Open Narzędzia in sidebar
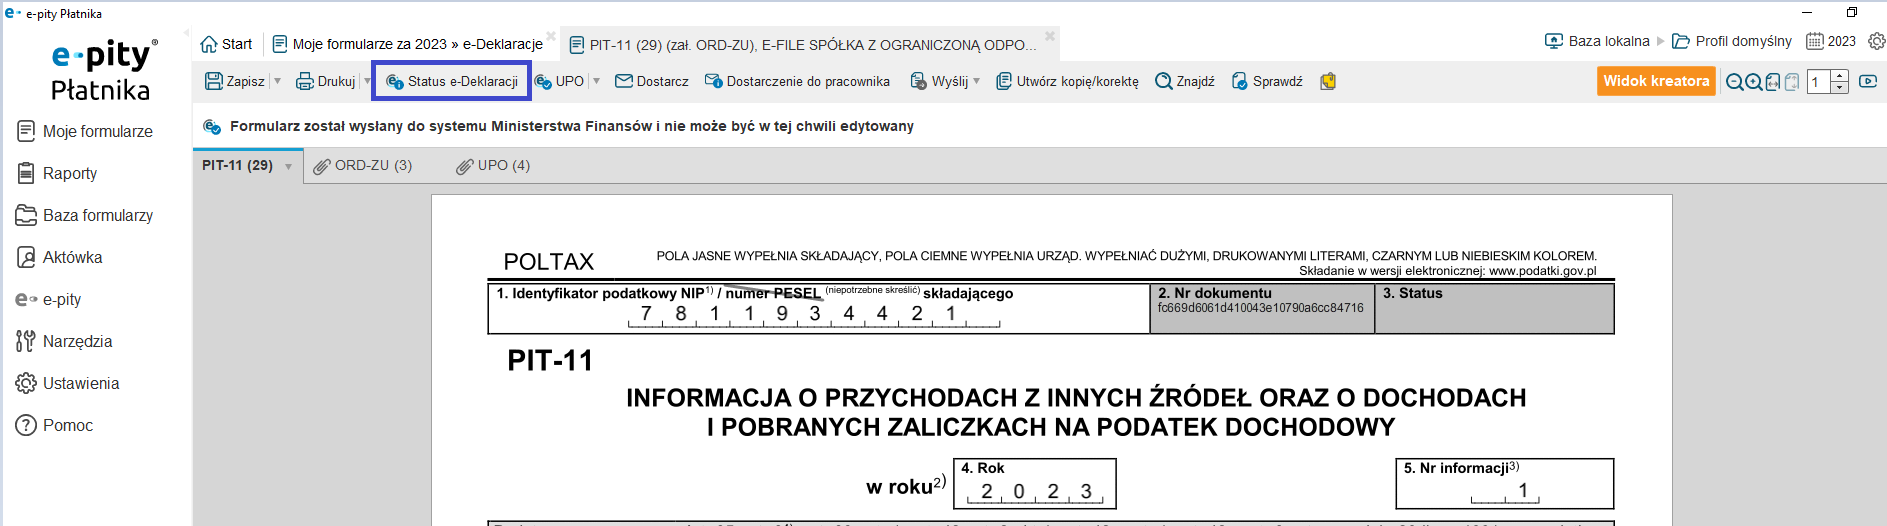The height and width of the screenshot is (526, 1887). (x=65, y=341)
